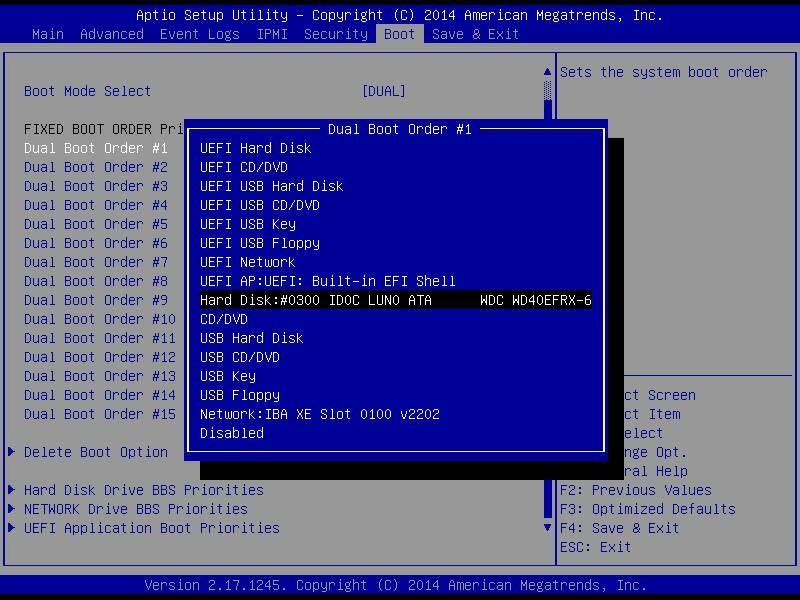Select Dual Boot Order #1 row
The height and width of the screenshot is (600, 800).
tap(96, 148)
